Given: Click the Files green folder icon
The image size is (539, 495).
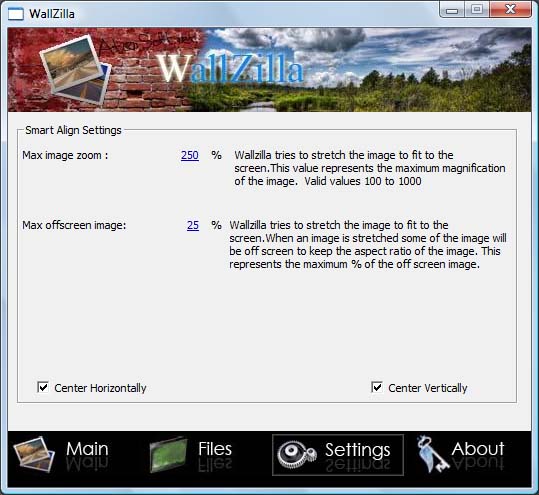Looking at the screenshot, I should [168, 454].
